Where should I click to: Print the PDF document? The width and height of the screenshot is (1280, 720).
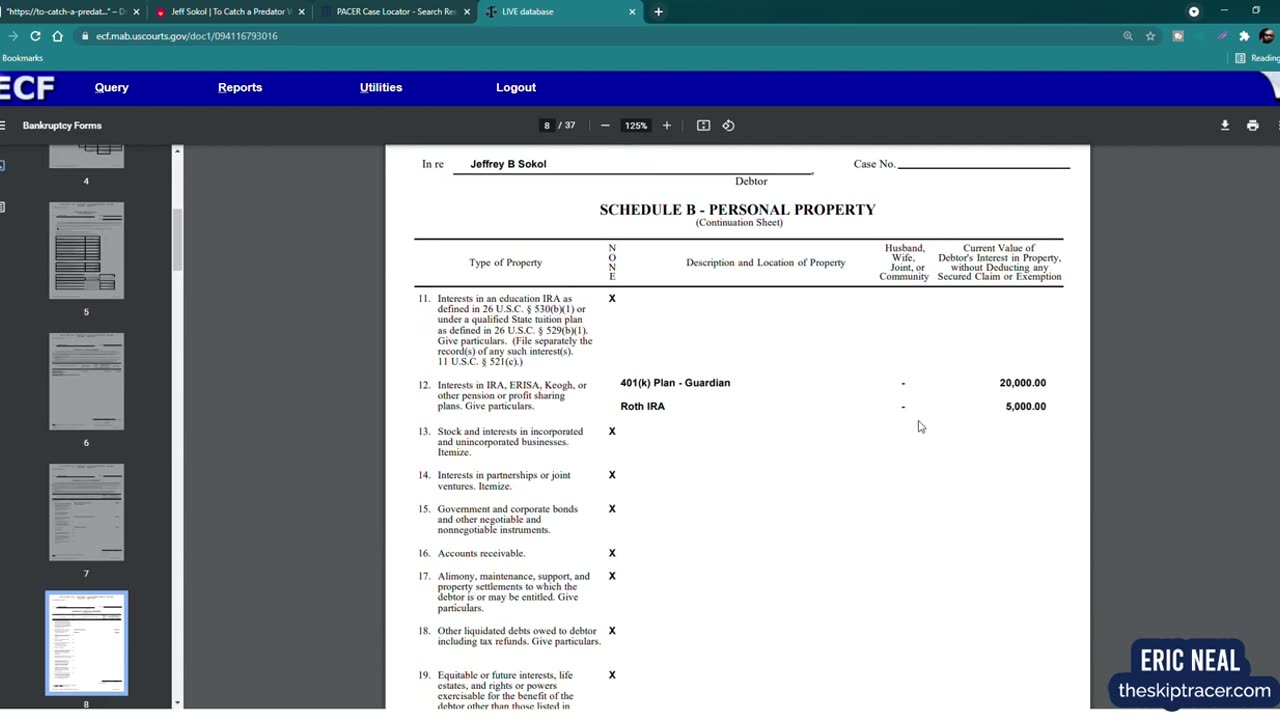pos(1252,125)
